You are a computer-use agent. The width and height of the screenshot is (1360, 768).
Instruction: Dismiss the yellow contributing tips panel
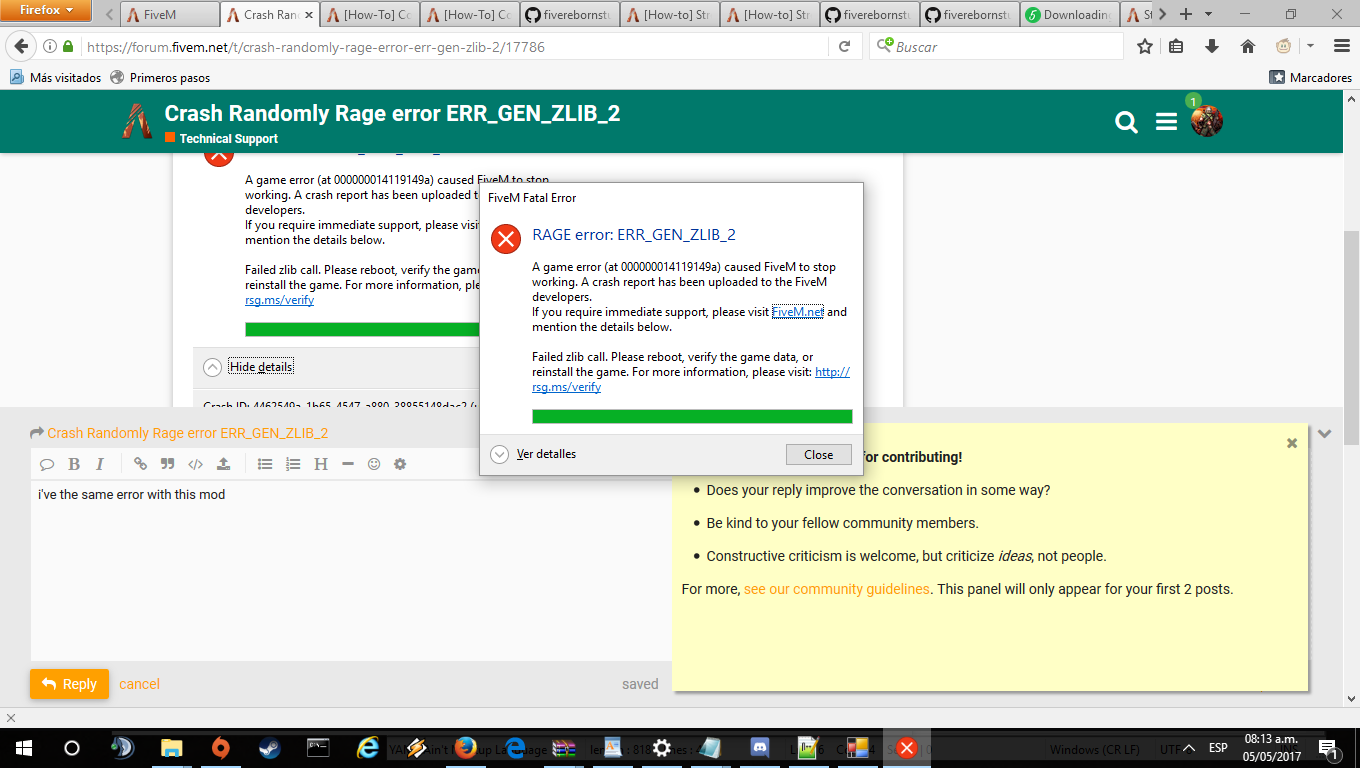(x=1292, y=443)
